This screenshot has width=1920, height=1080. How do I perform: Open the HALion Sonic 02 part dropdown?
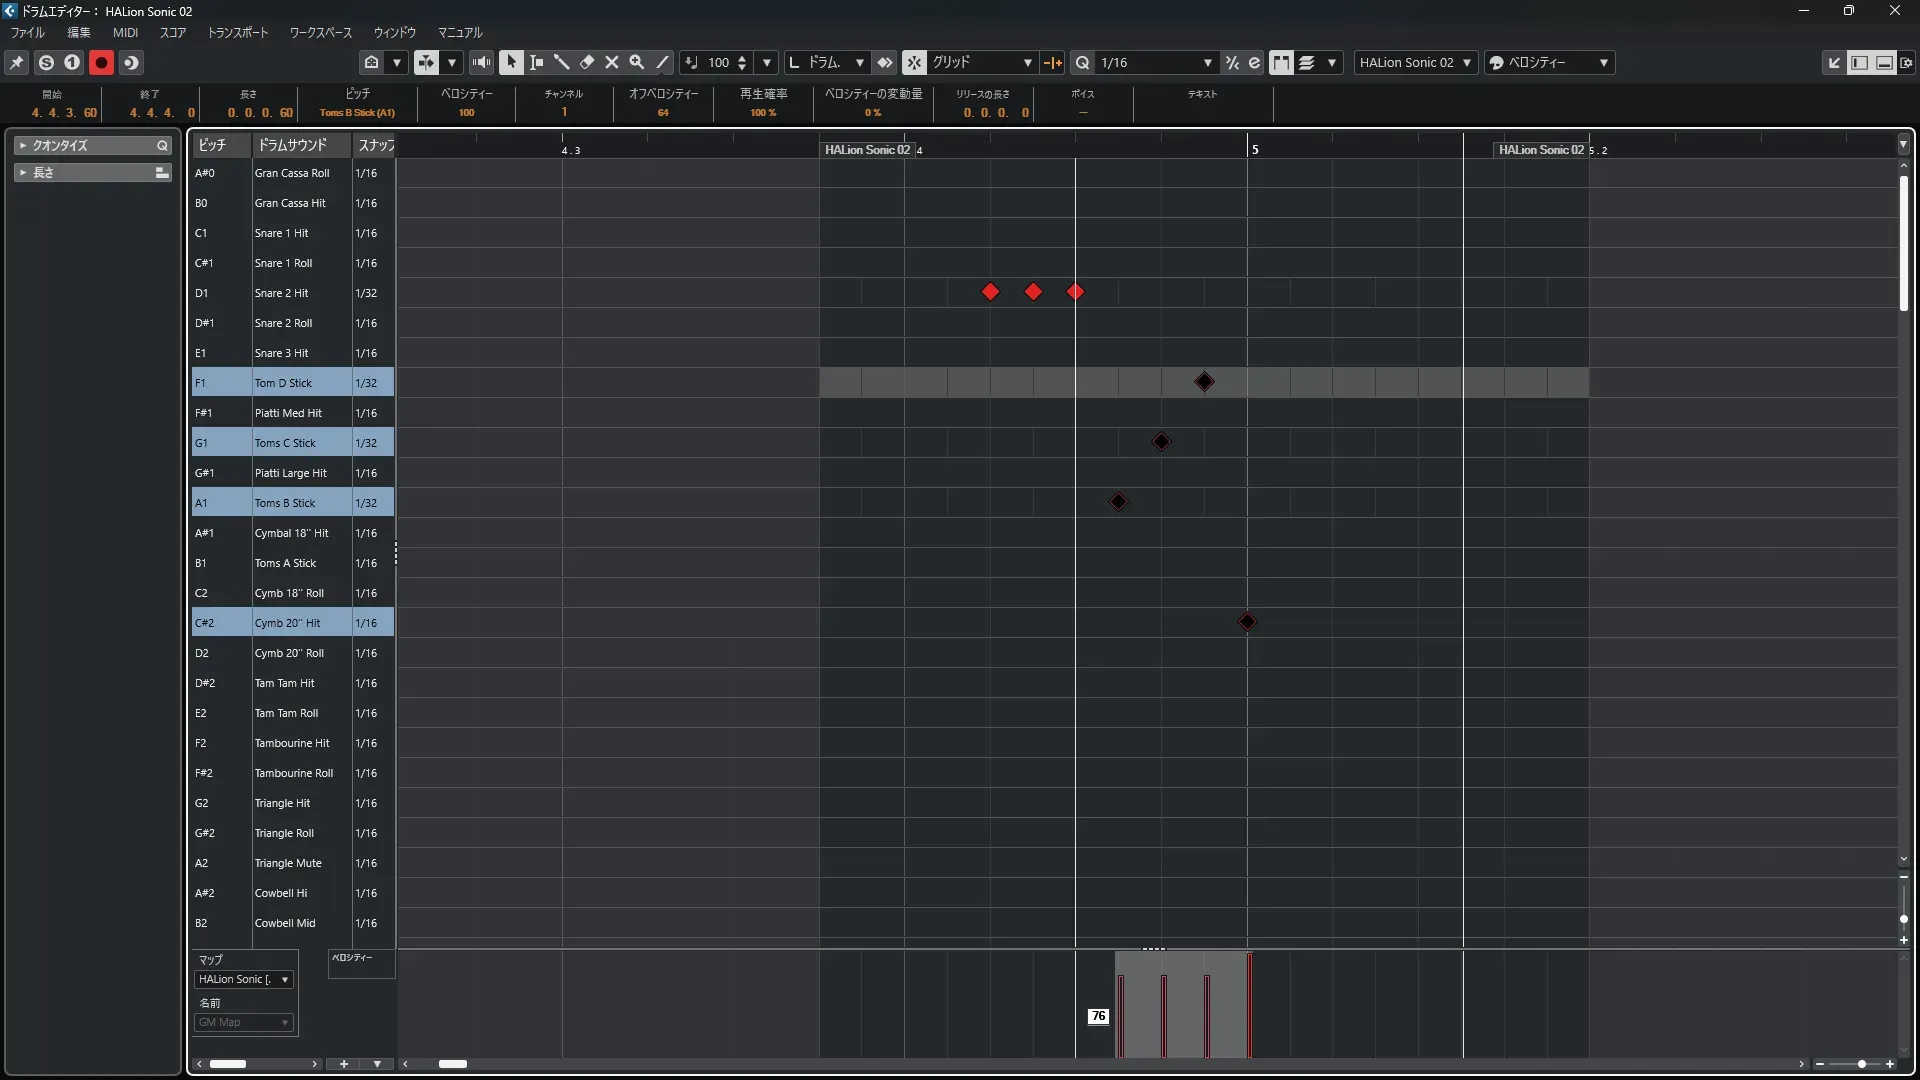tap(1415, 62)
